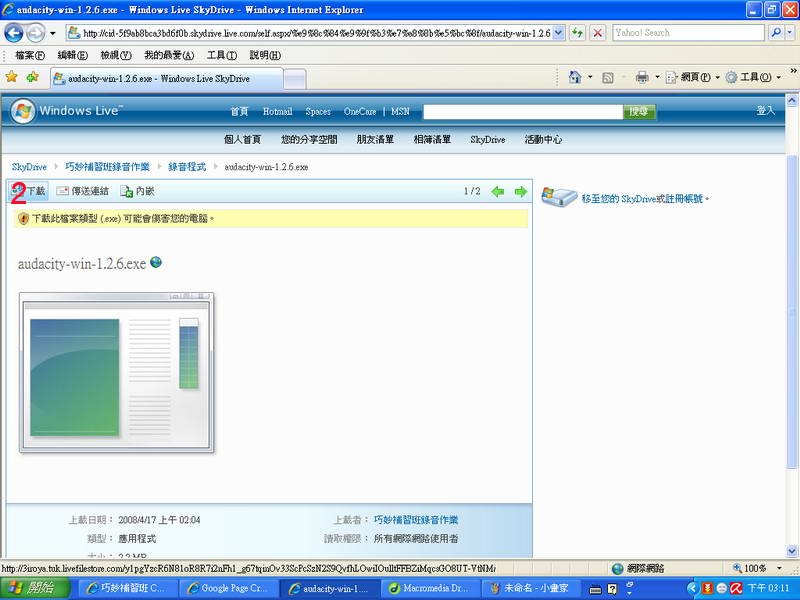
Task: Click the Add to Favorites icon
Action: 33,77
